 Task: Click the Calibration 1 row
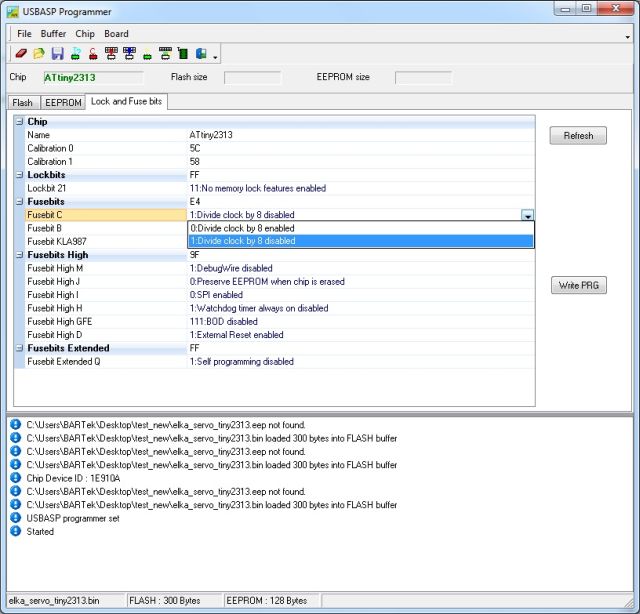pos(280,162)
